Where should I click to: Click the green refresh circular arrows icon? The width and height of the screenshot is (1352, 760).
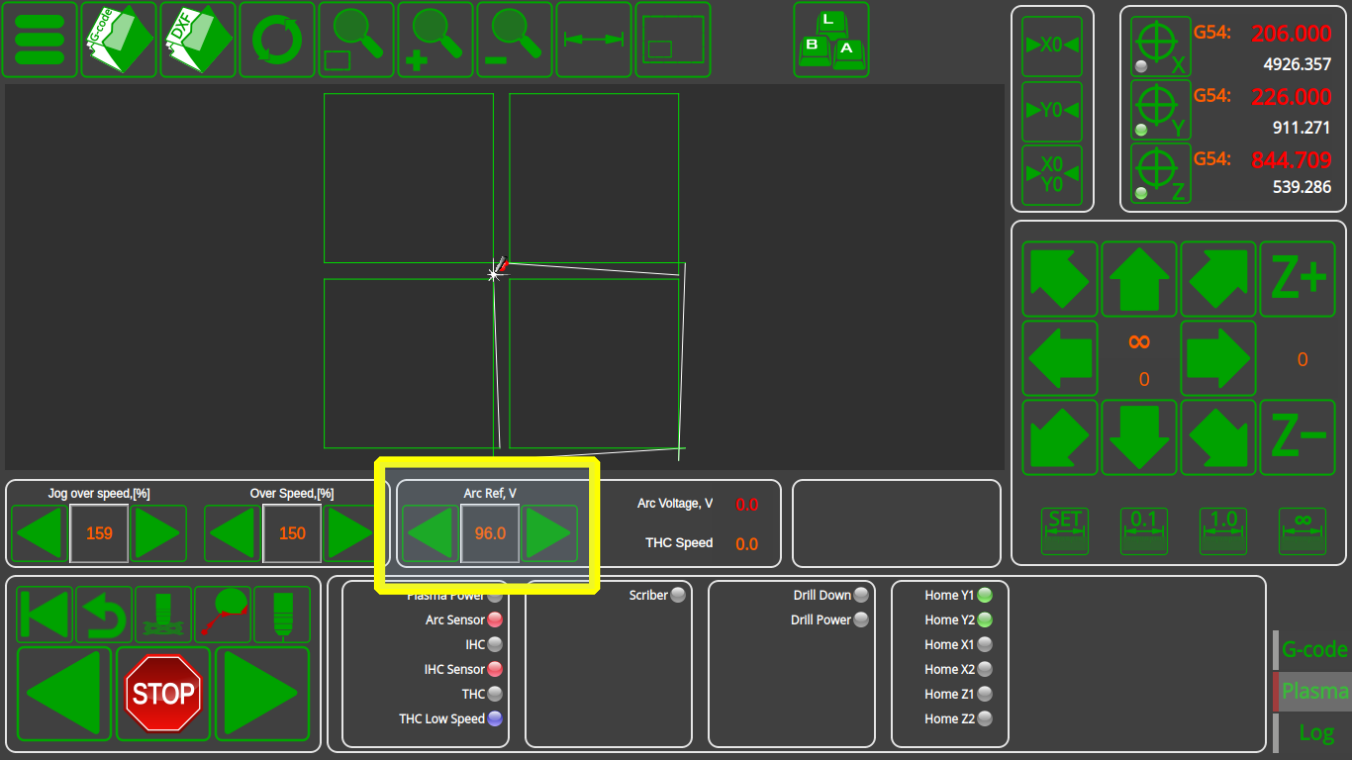tap(276, 40)
